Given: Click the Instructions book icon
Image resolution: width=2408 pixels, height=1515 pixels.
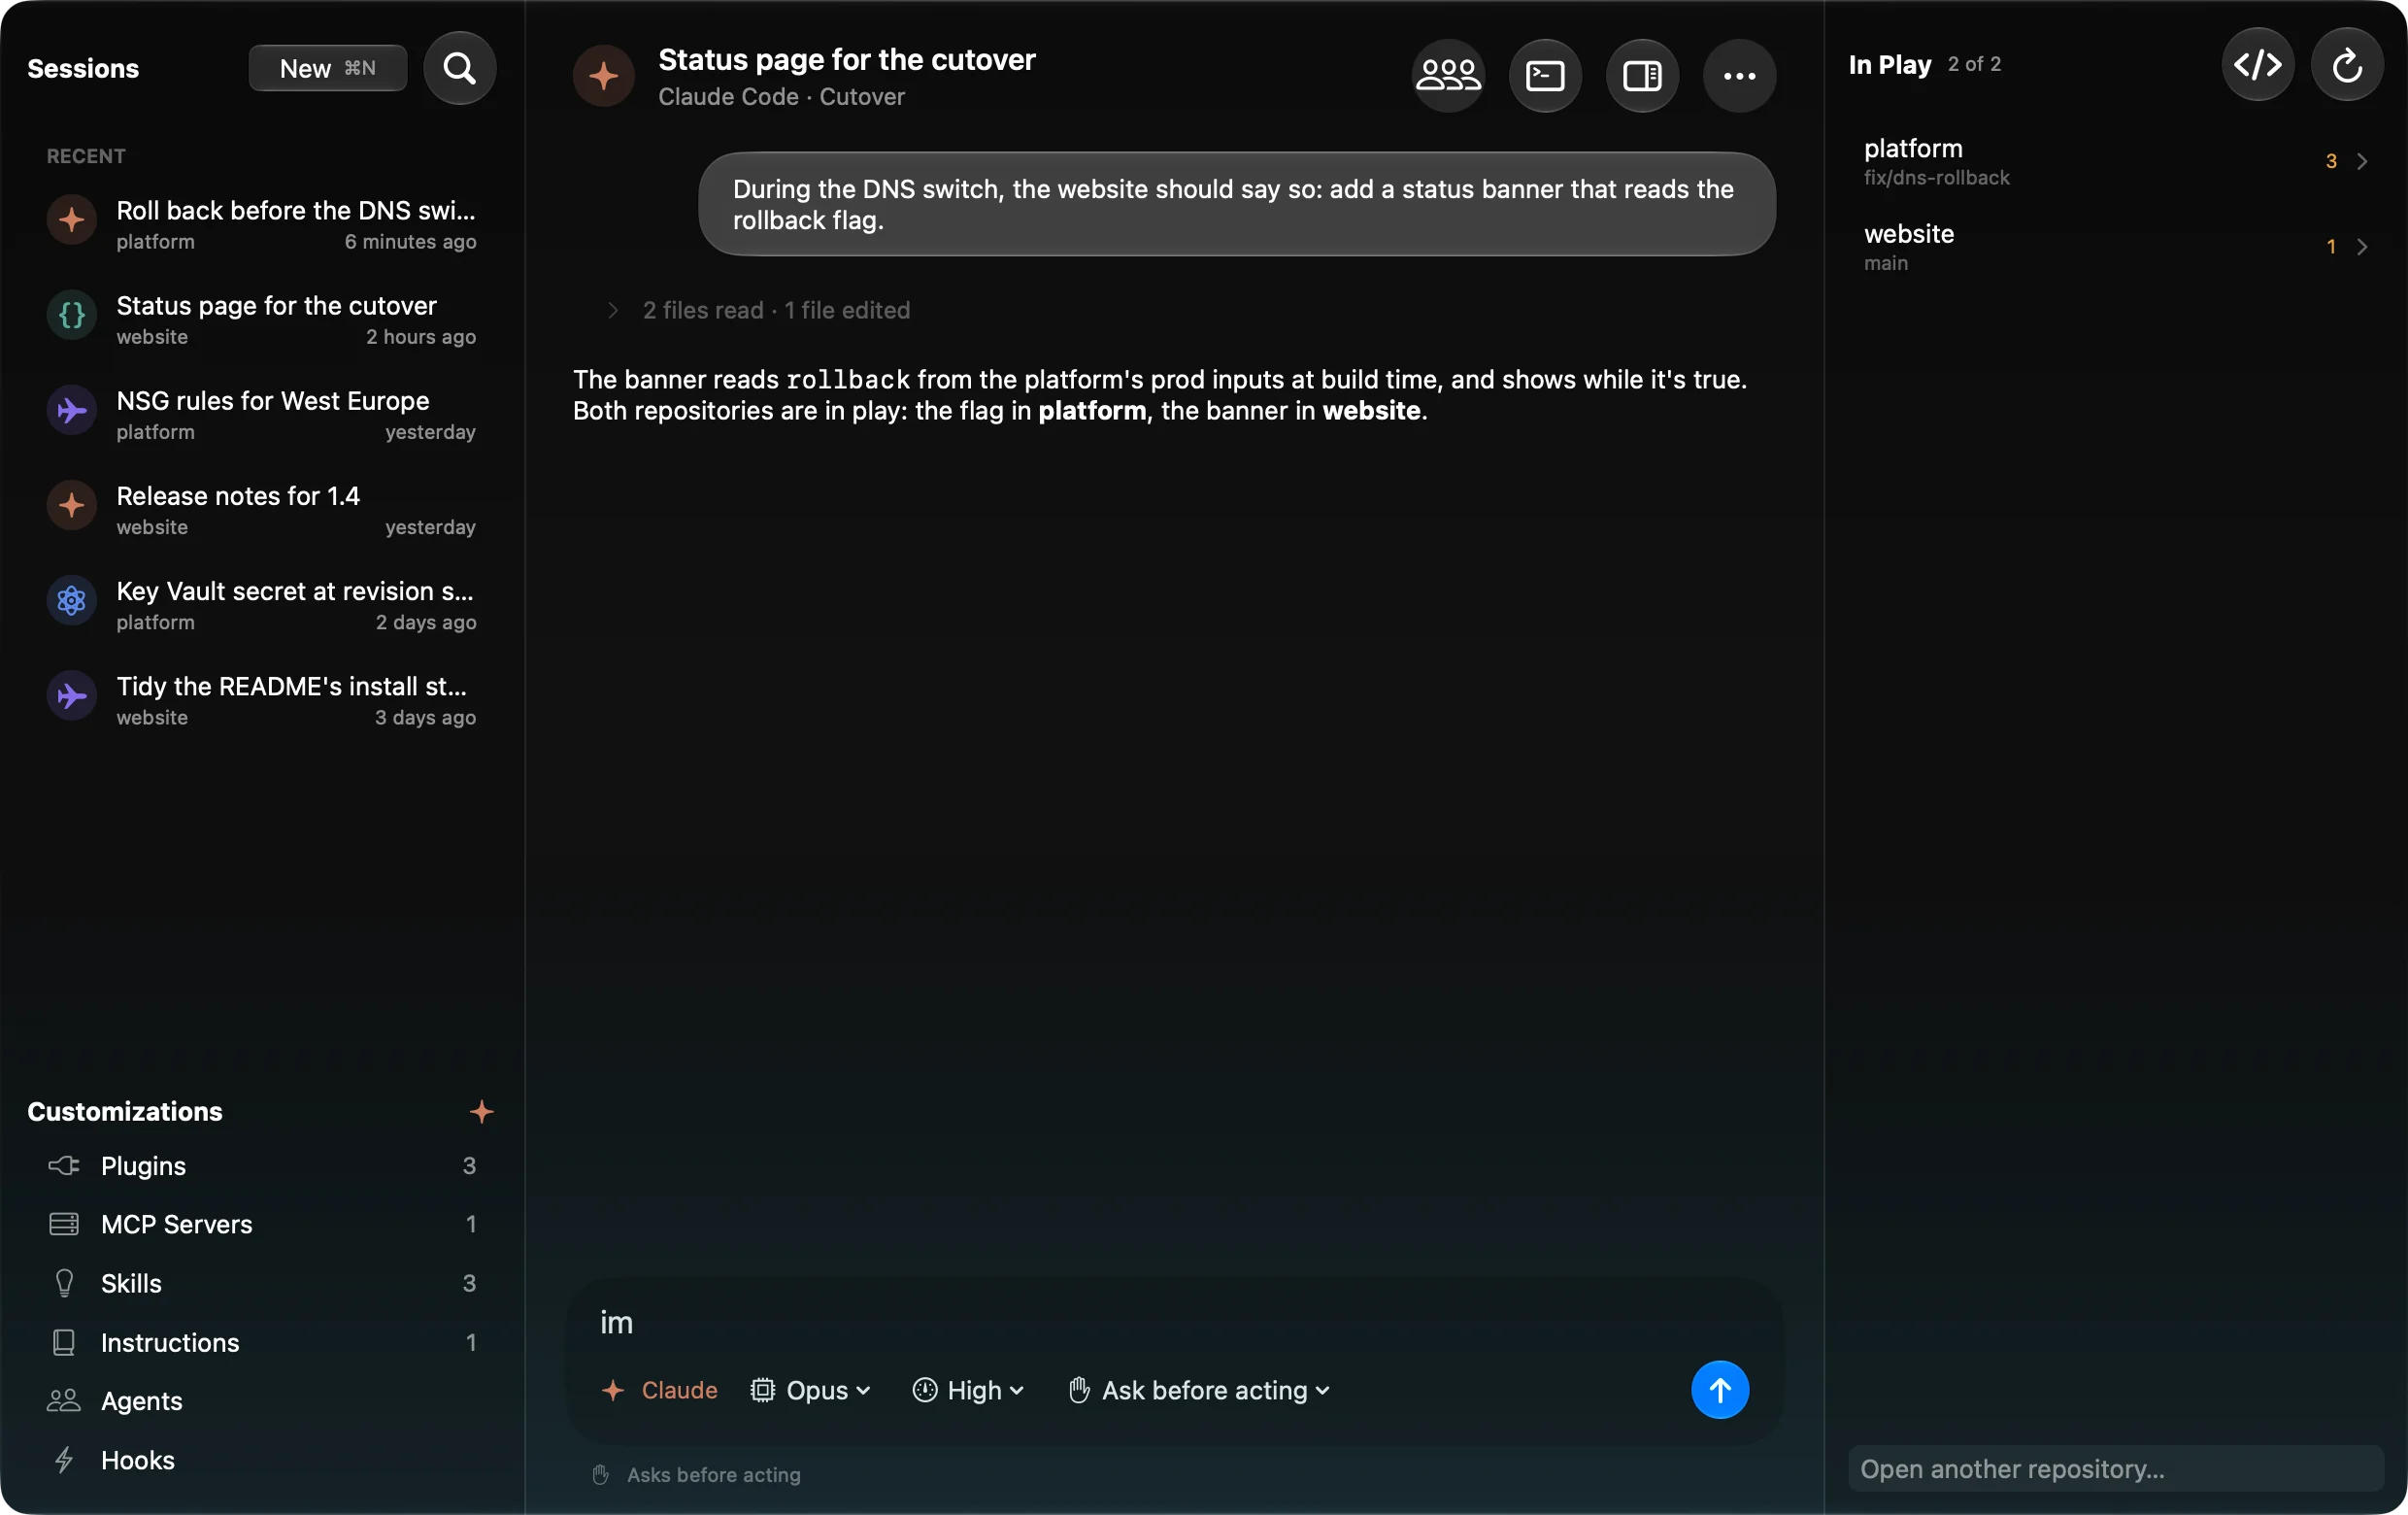Looking at the screenshot, I should coord(64,1341).
